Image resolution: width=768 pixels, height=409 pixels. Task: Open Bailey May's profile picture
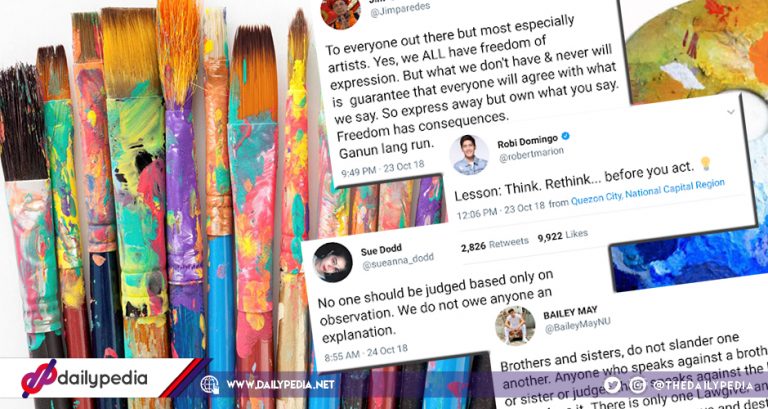point(515,326)
